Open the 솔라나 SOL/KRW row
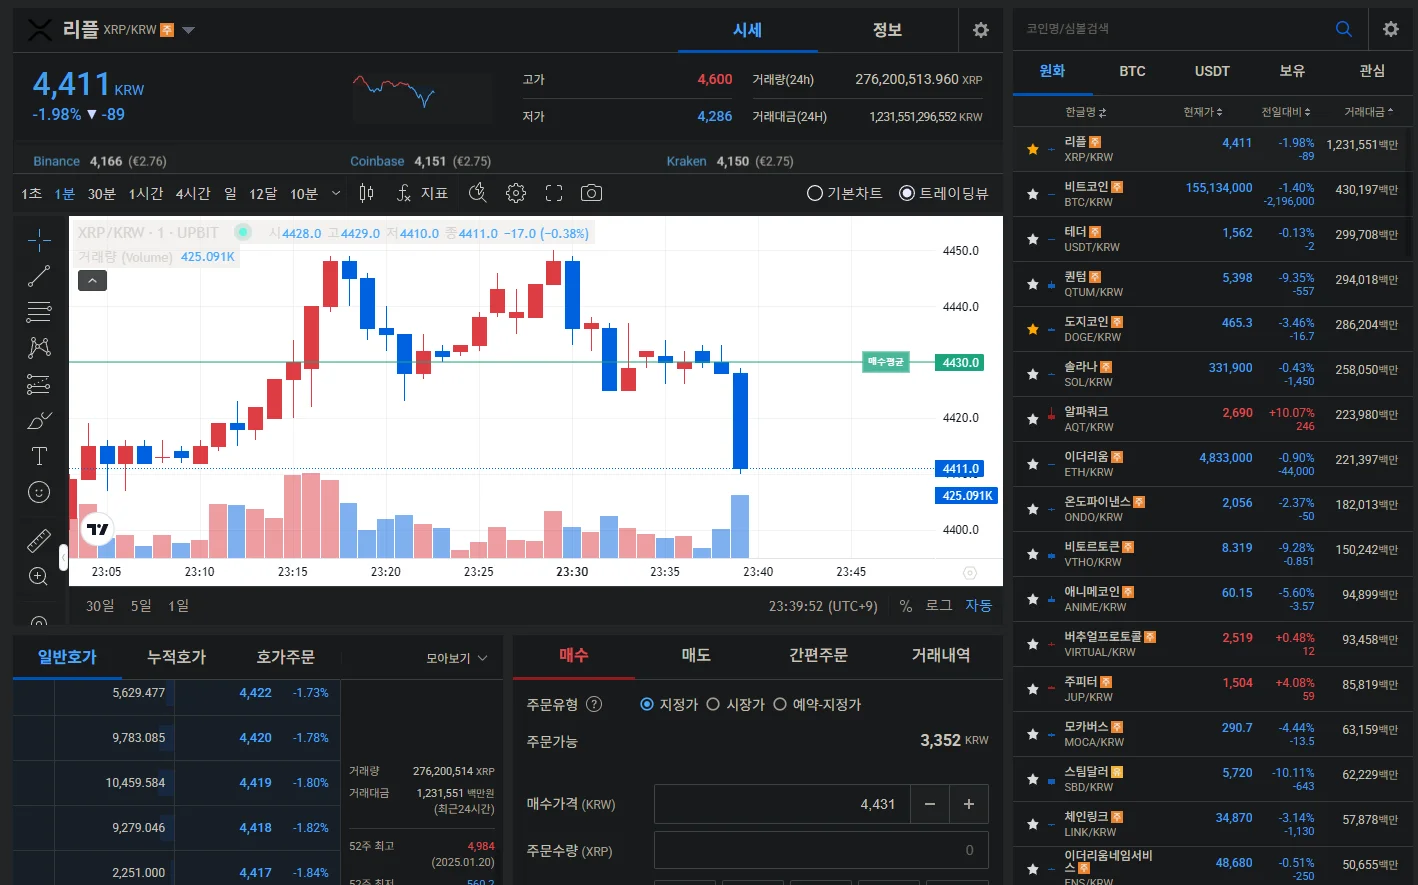Image resolution: width=1418 pixels, height=885 pixels. tap(1212, 374)
